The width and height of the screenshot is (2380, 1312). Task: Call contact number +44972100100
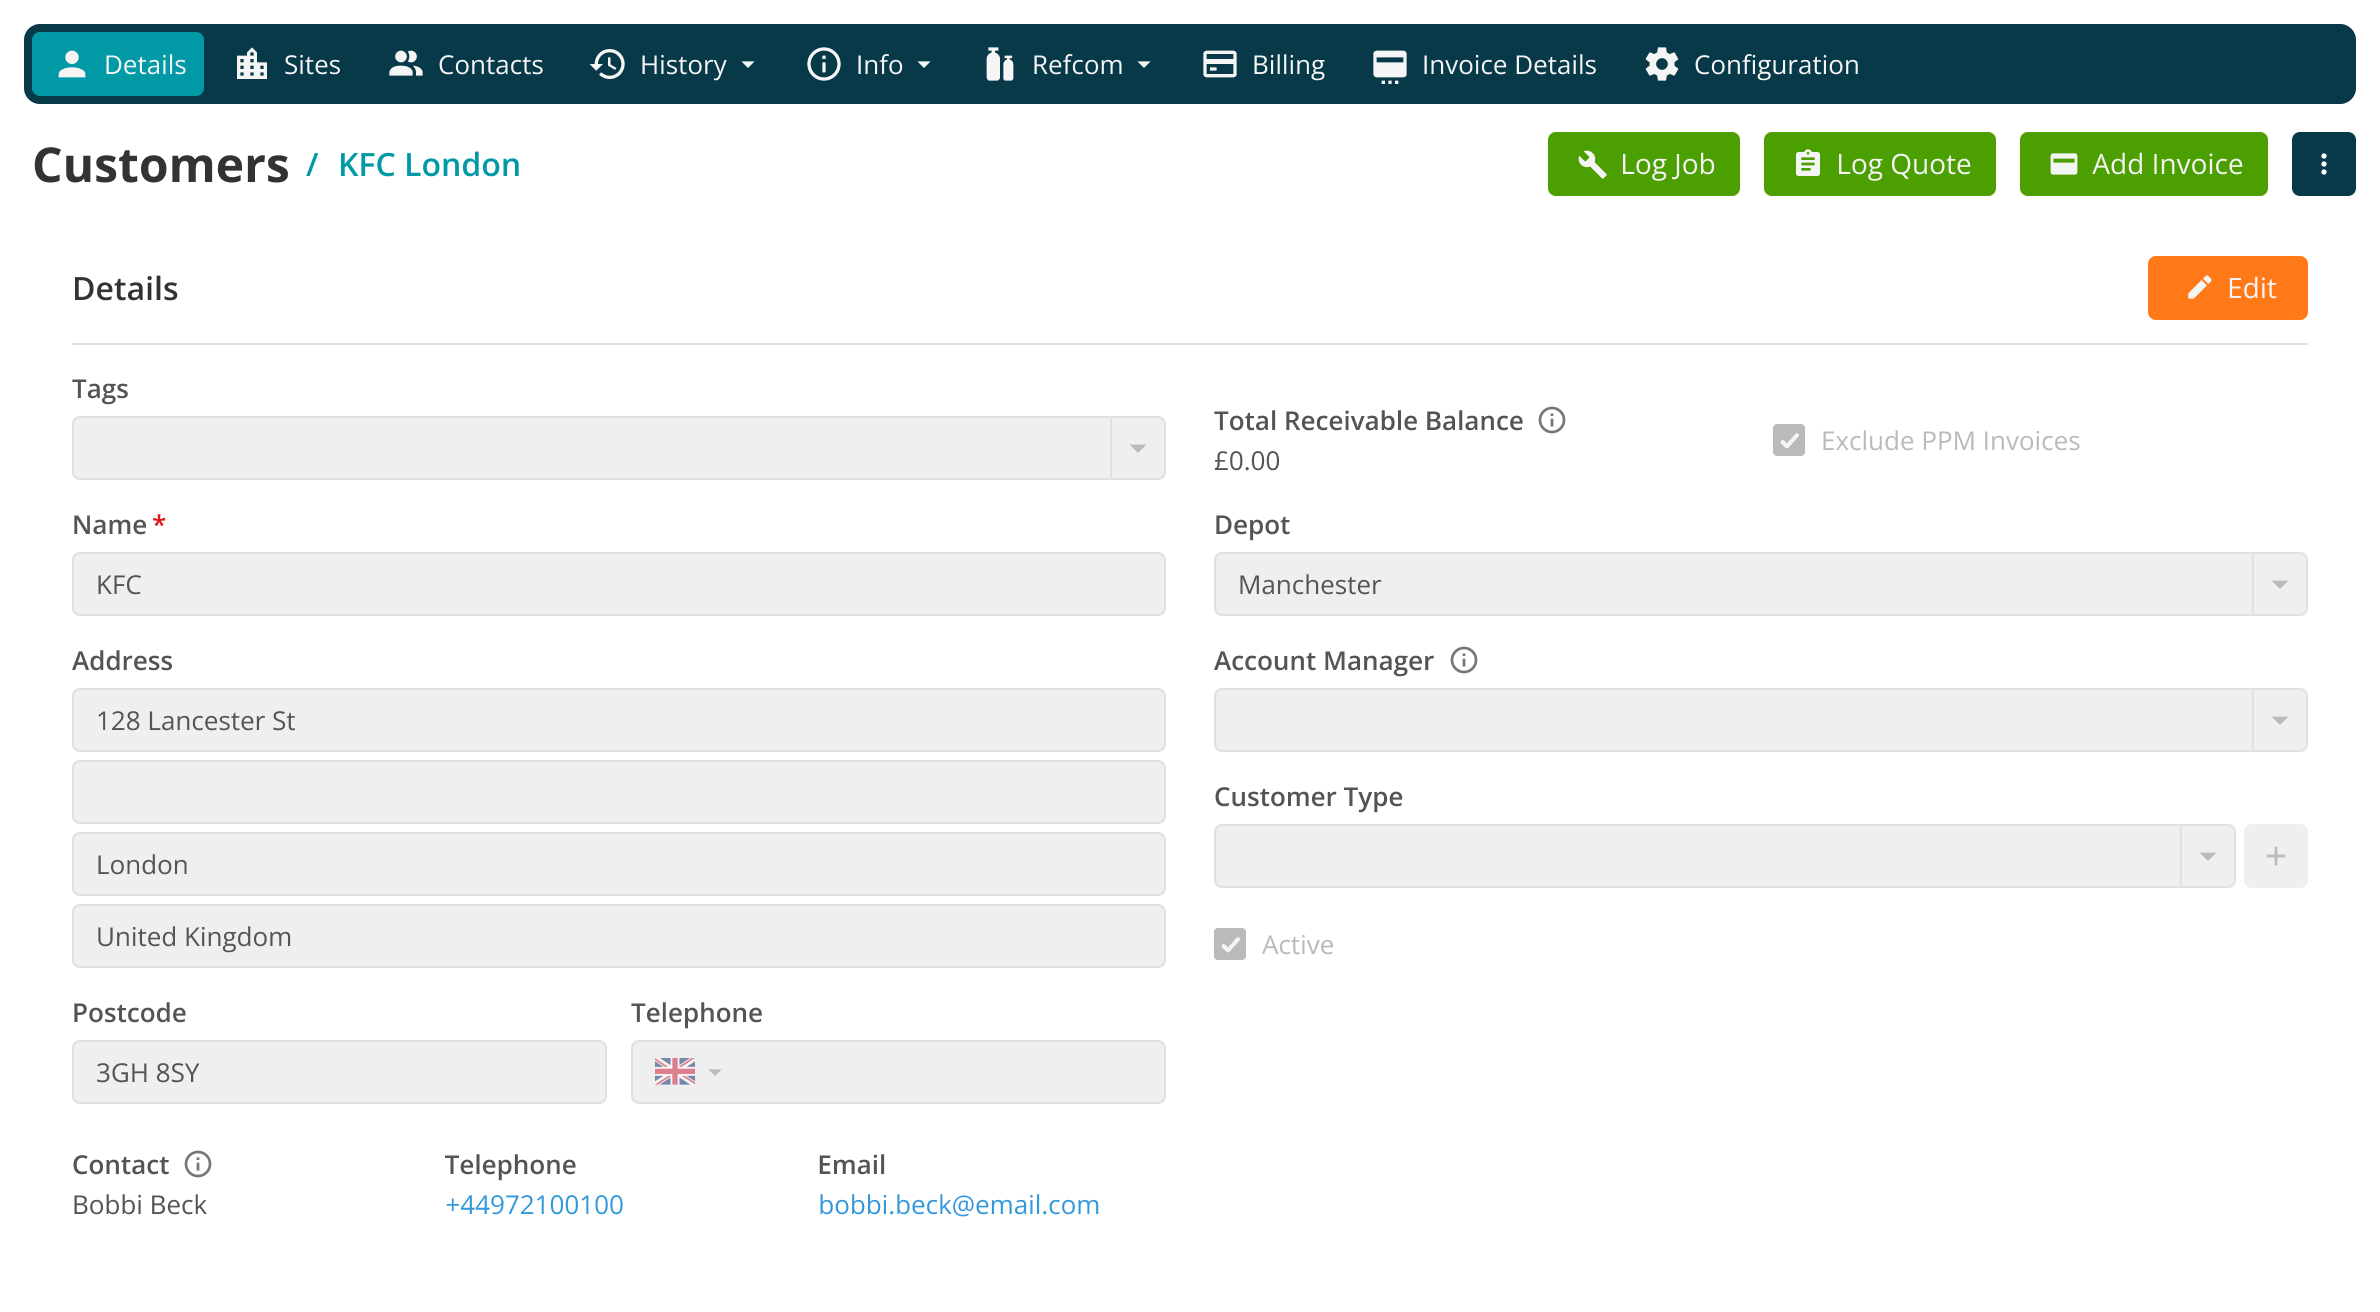click(534, 1204)
